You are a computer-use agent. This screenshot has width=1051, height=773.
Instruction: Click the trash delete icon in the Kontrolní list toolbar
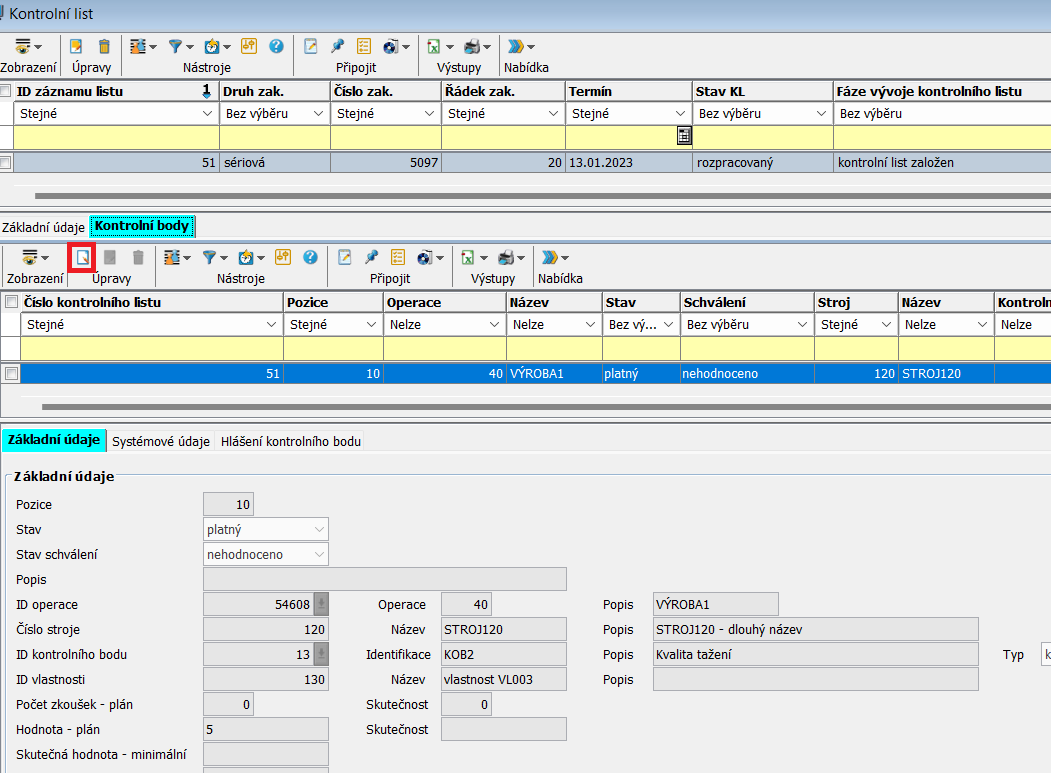[104, 46]
